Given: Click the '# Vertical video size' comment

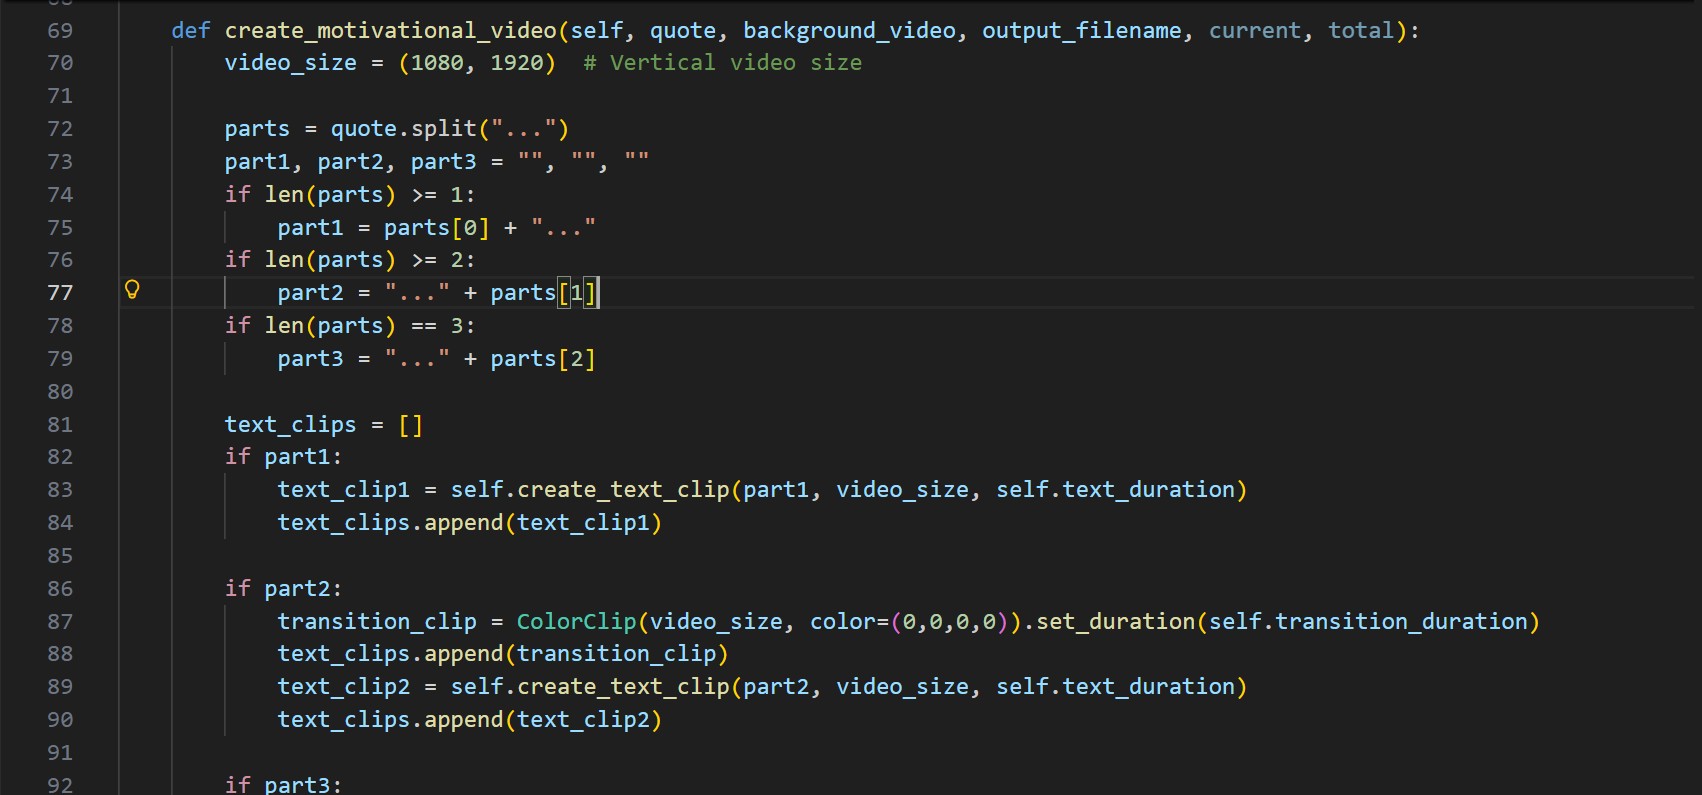Looking at the screenshot, I should coord(723,63).
